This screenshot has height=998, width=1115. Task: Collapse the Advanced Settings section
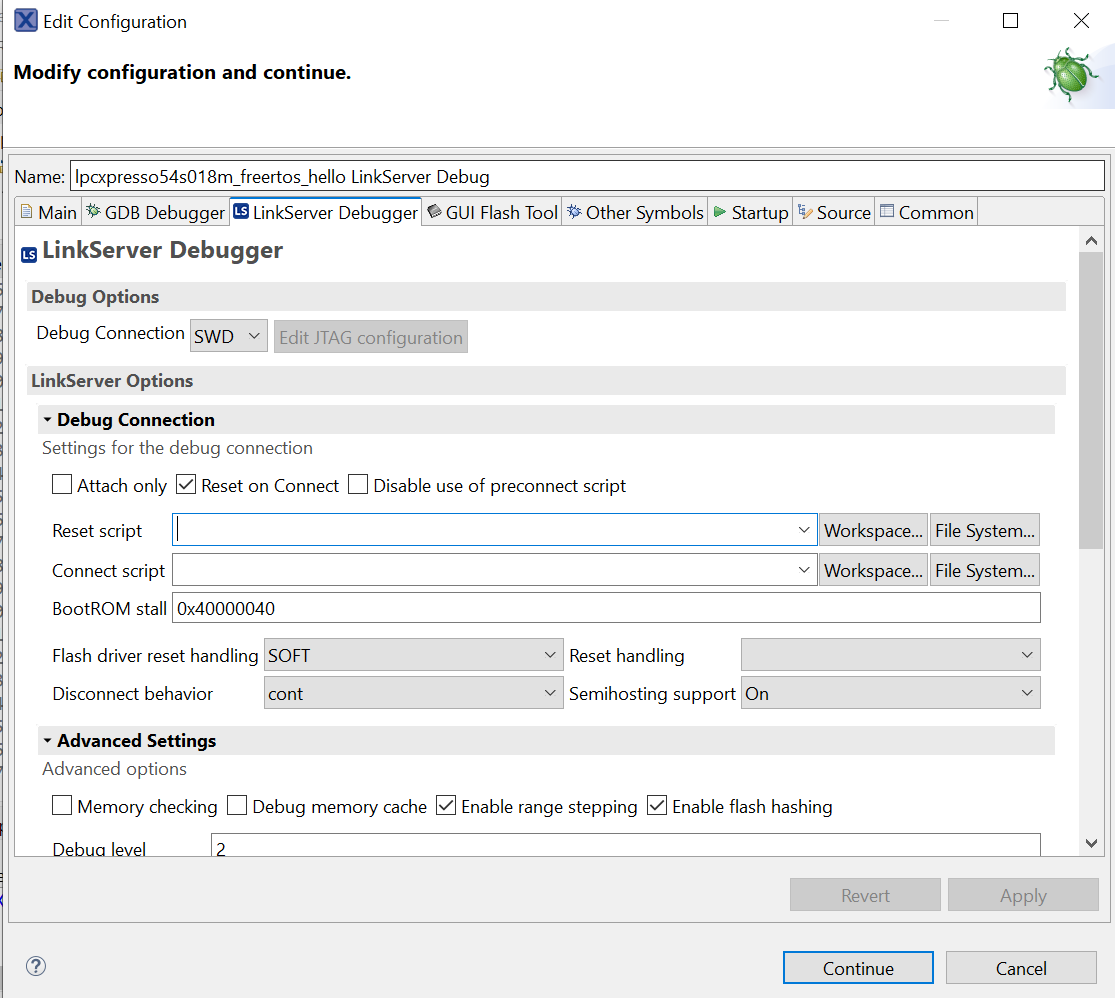click(x=47, y=741)
